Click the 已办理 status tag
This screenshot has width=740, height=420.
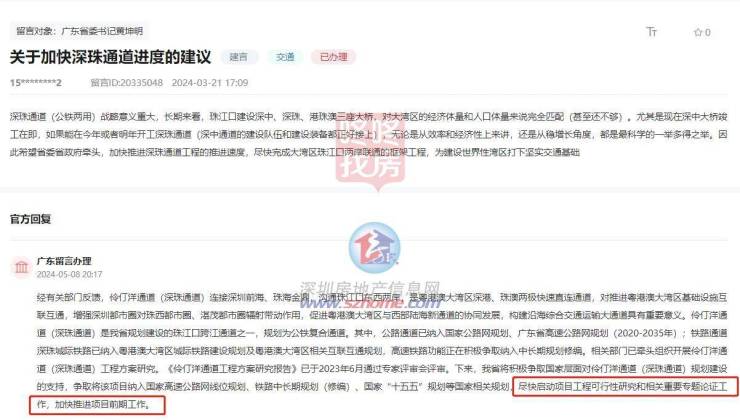(x=333, y=57)
